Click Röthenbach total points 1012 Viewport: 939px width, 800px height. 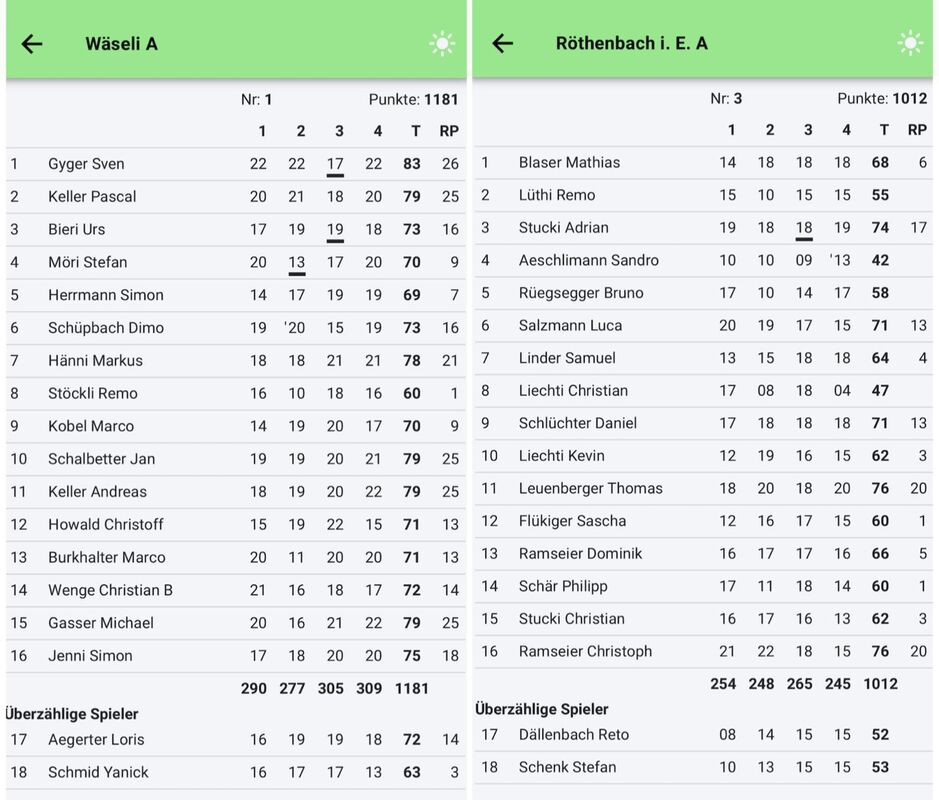[908, 98]
